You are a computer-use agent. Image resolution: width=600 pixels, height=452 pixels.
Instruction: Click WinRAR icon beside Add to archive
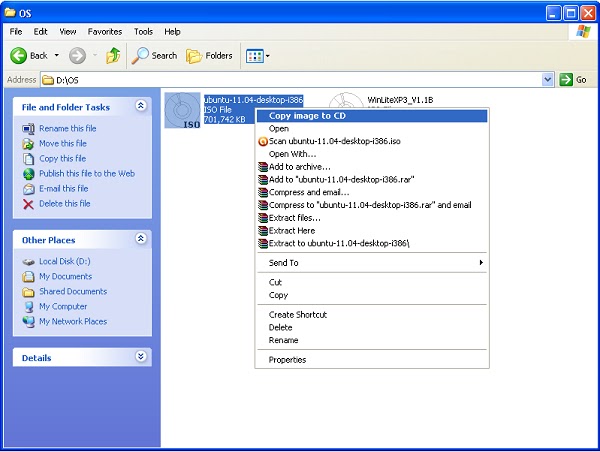(x=263, y=167)
